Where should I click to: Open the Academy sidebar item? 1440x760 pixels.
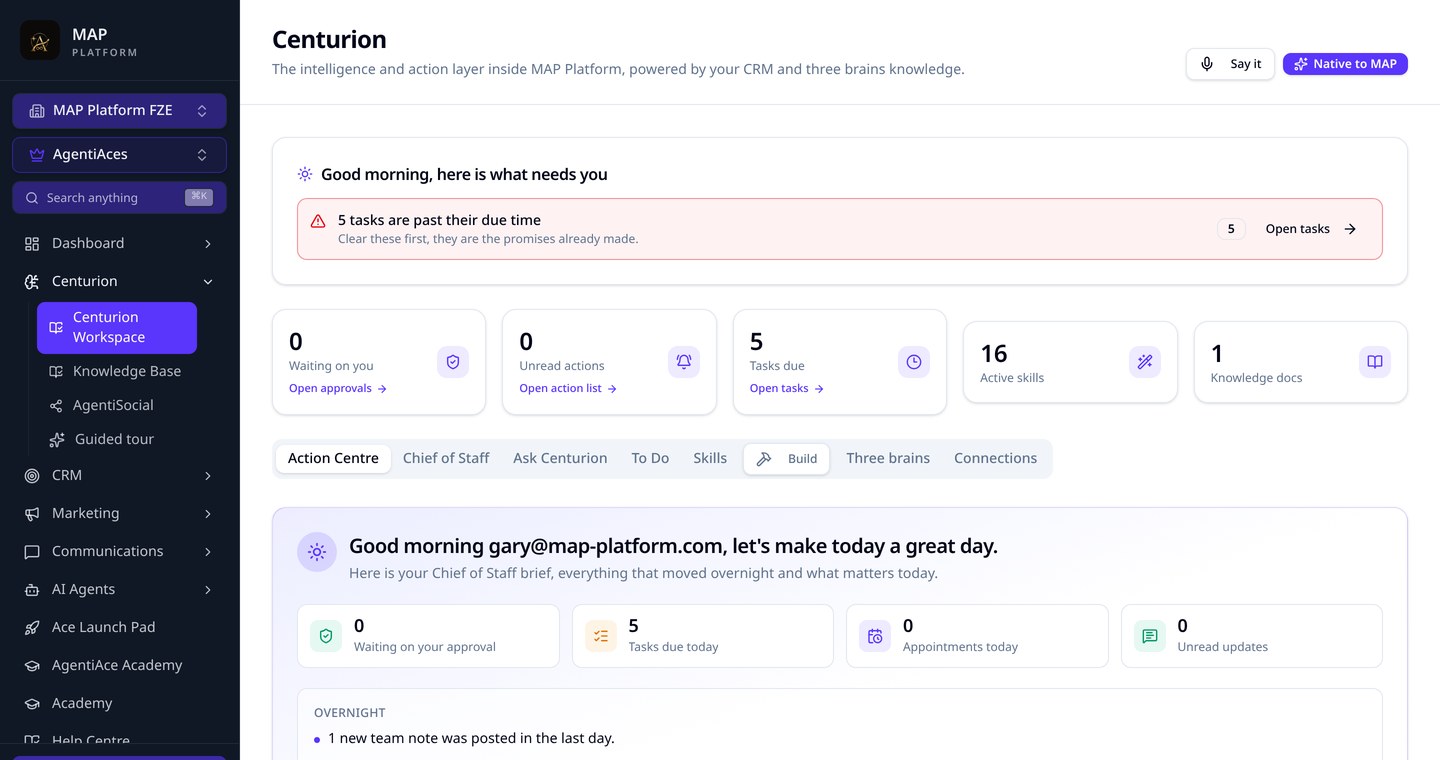tap(119, 703)
